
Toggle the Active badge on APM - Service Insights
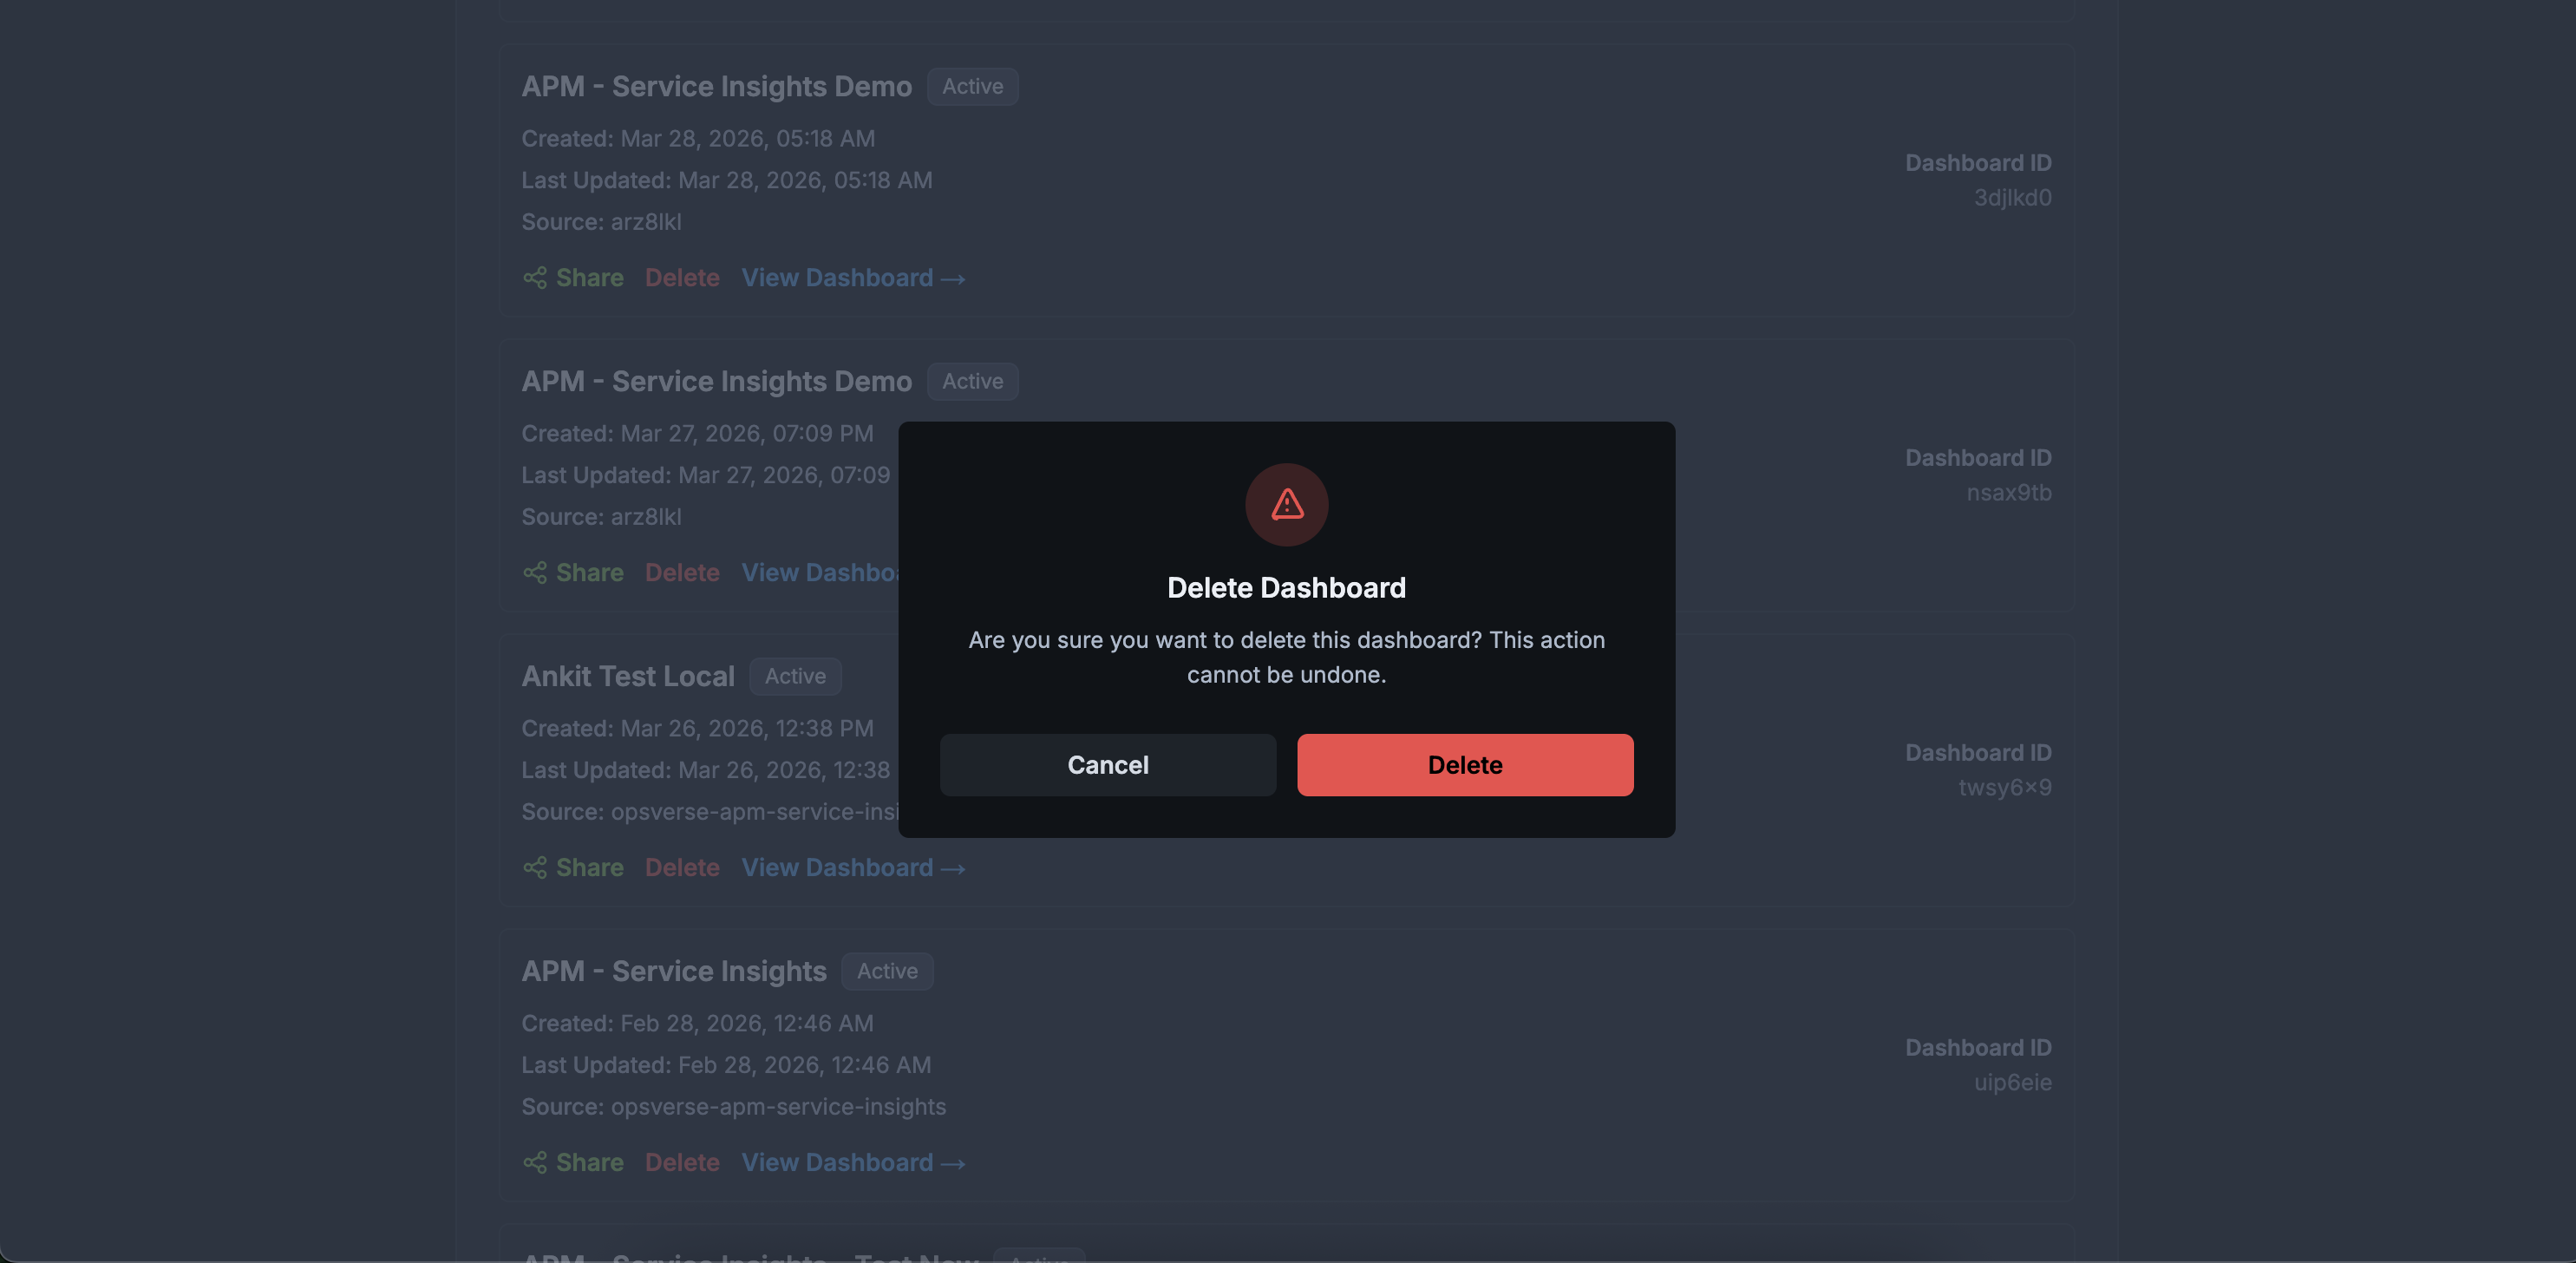click(x=886, y=971)
